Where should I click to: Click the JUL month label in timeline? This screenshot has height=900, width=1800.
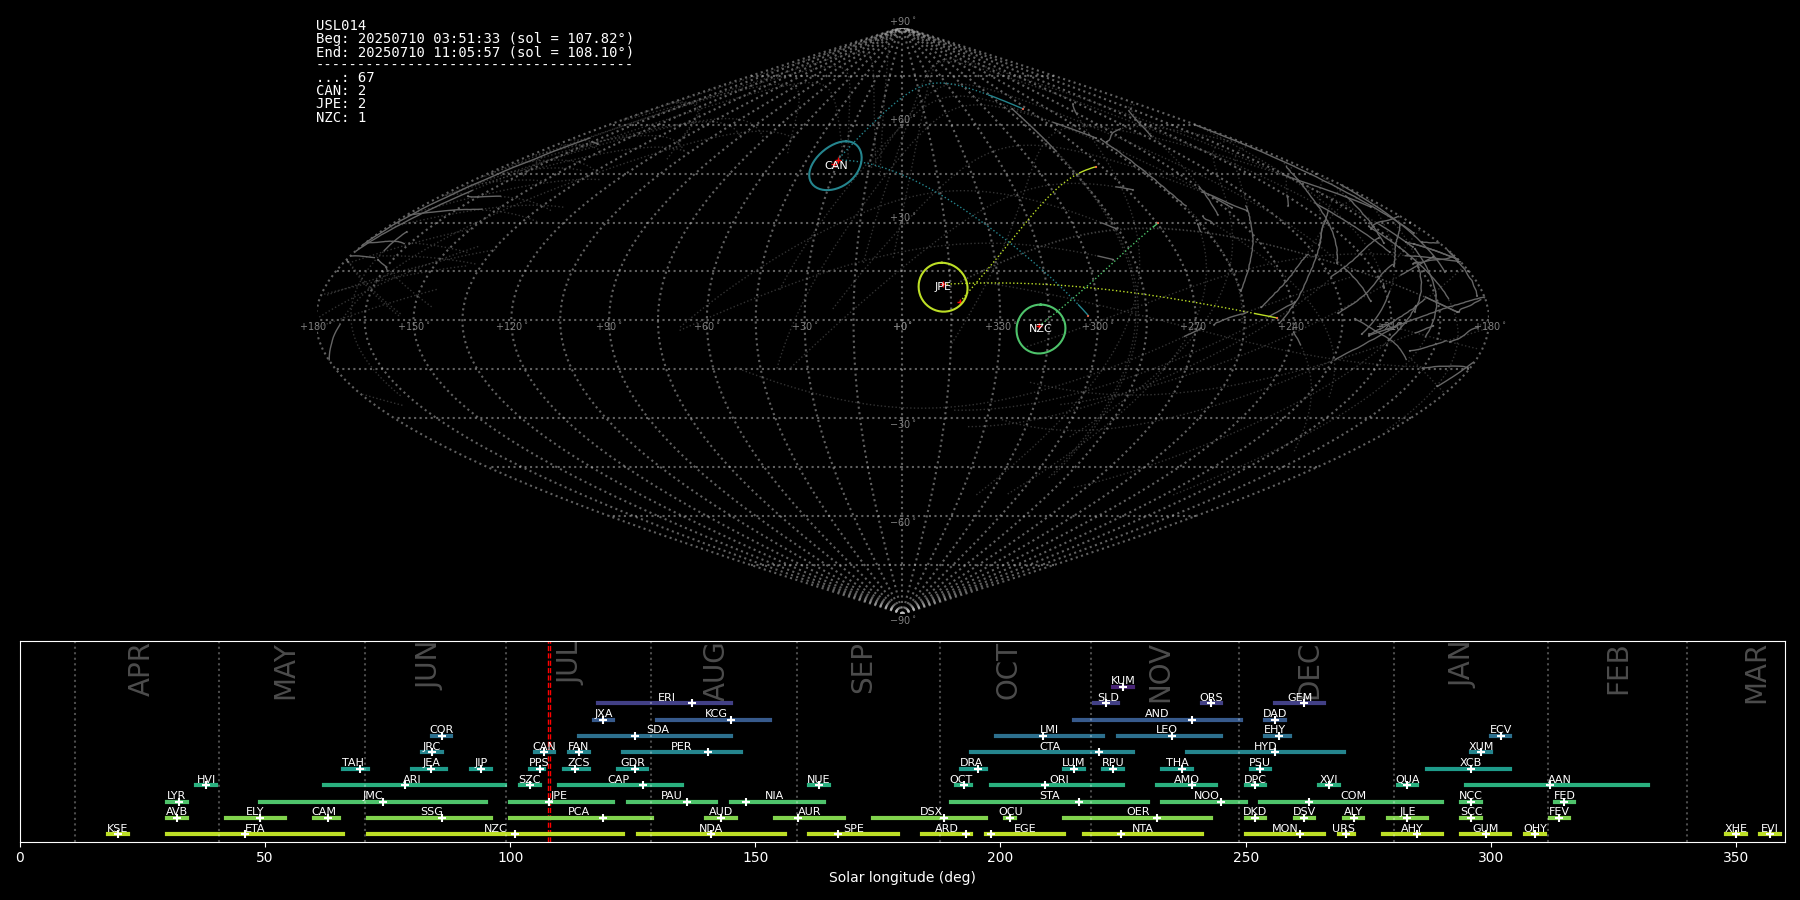pos(568,664)
